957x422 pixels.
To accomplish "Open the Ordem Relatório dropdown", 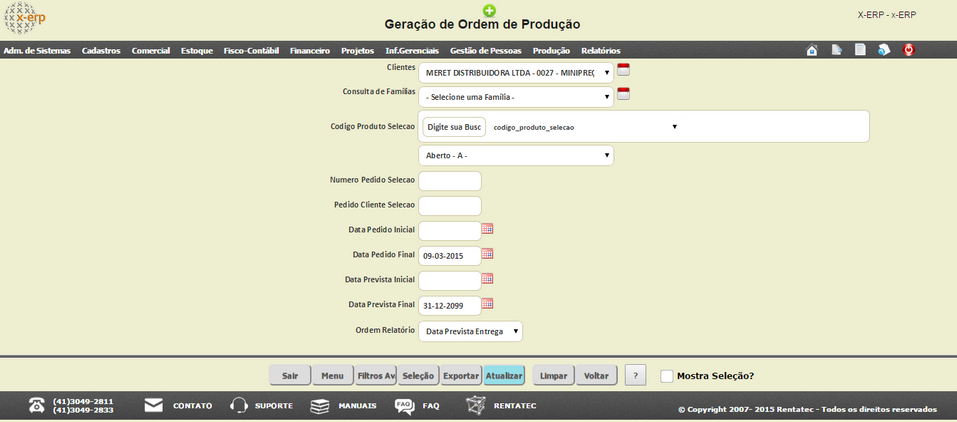I will pos(470,332).
